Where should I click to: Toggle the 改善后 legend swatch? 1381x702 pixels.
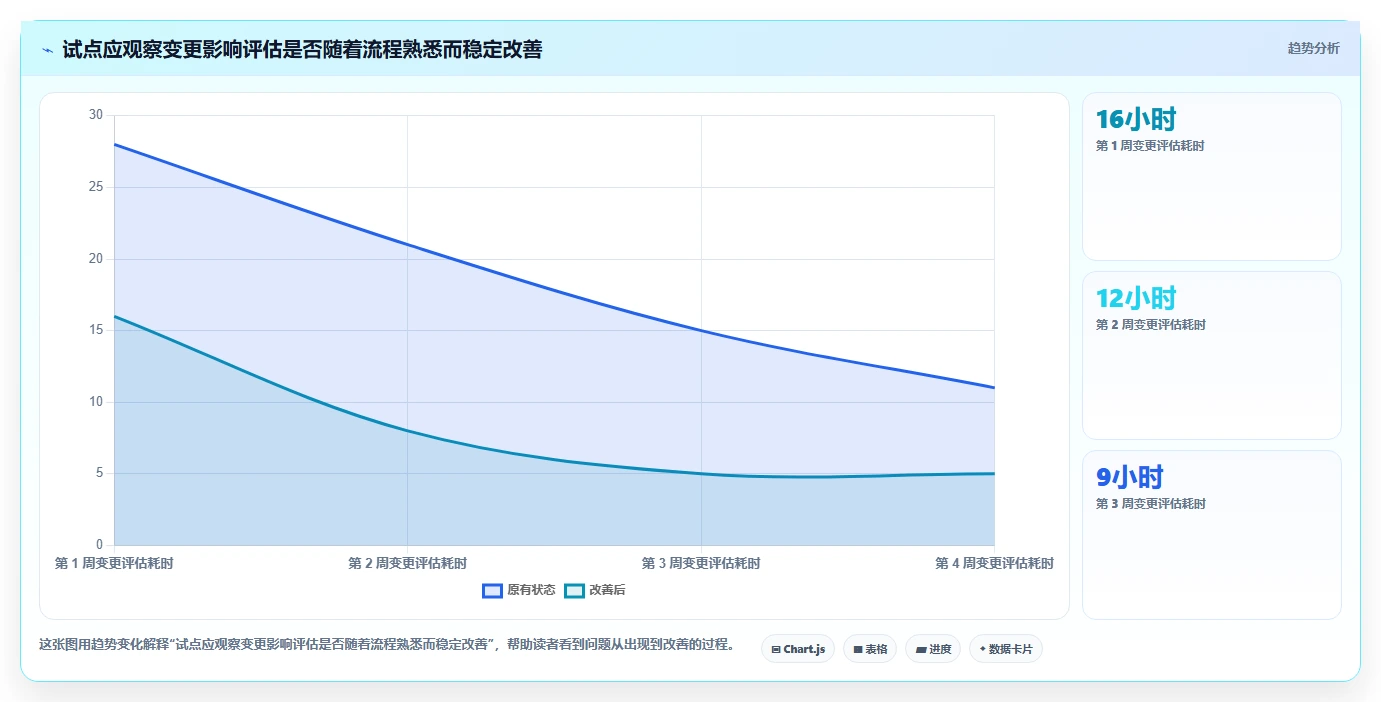coord(574,591)
